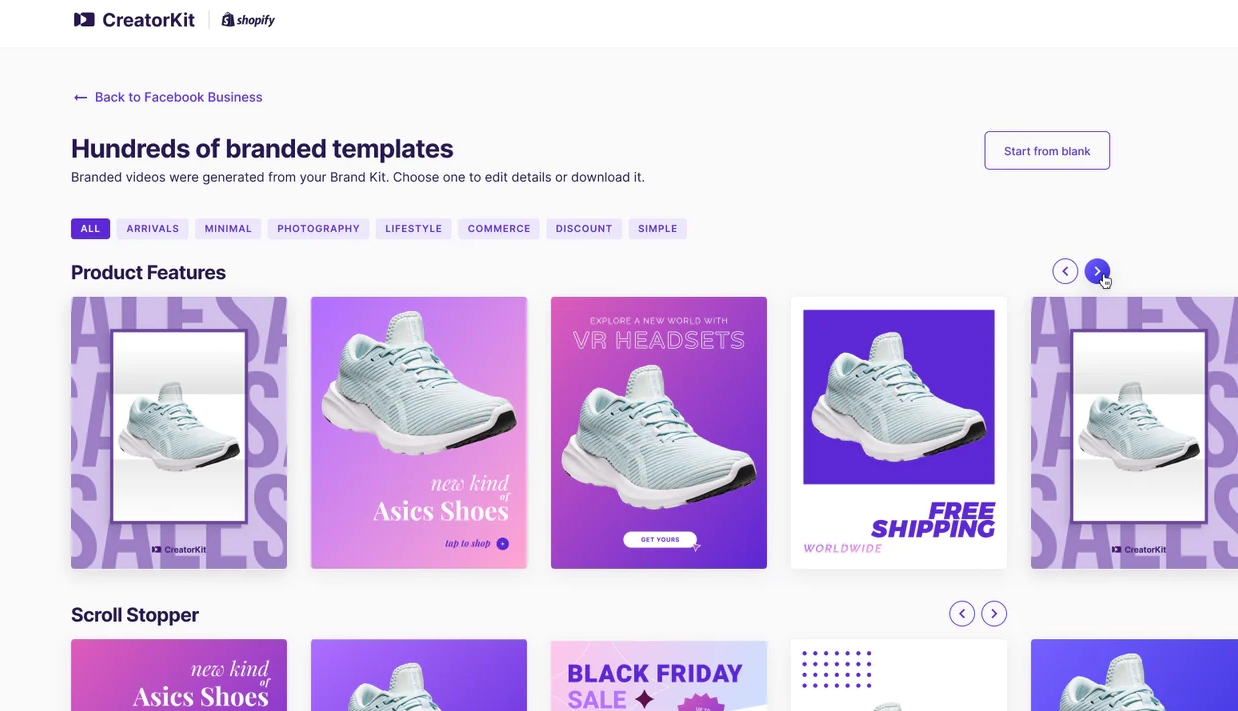Viewport: 1238px width, 711px height.
Task: Apply the SIMPLE filter
Action: [658, 229]
